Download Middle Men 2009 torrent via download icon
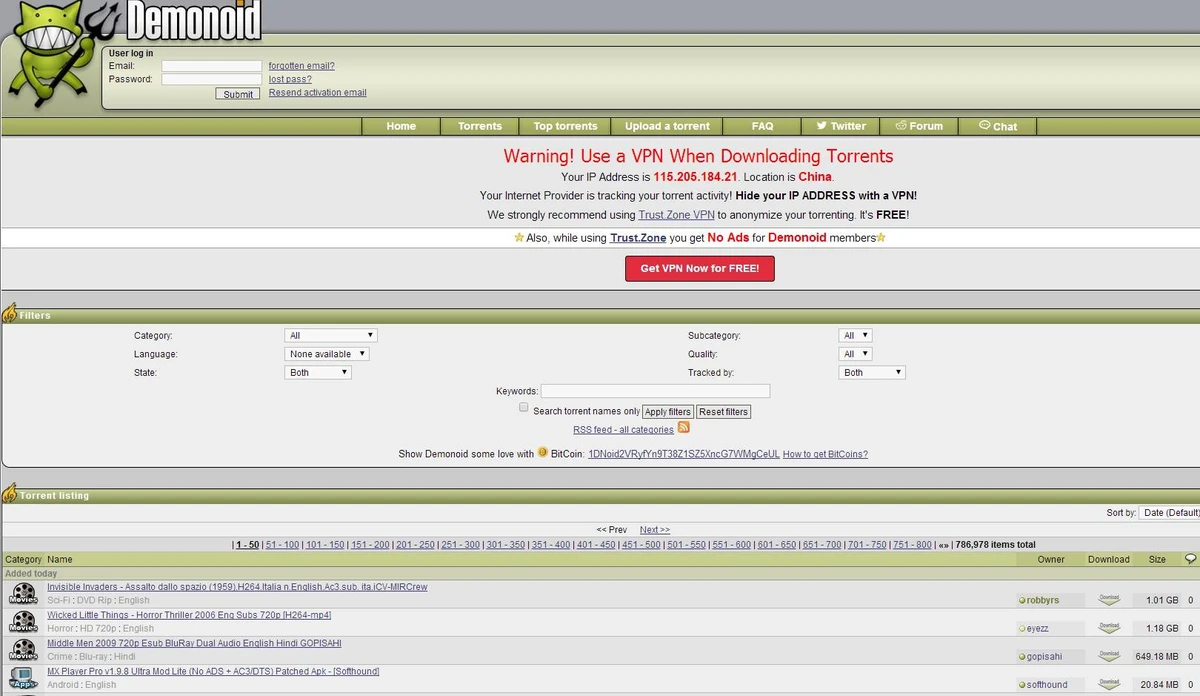The width and height of the screenshot is (1200, 696). [1108, 656]
